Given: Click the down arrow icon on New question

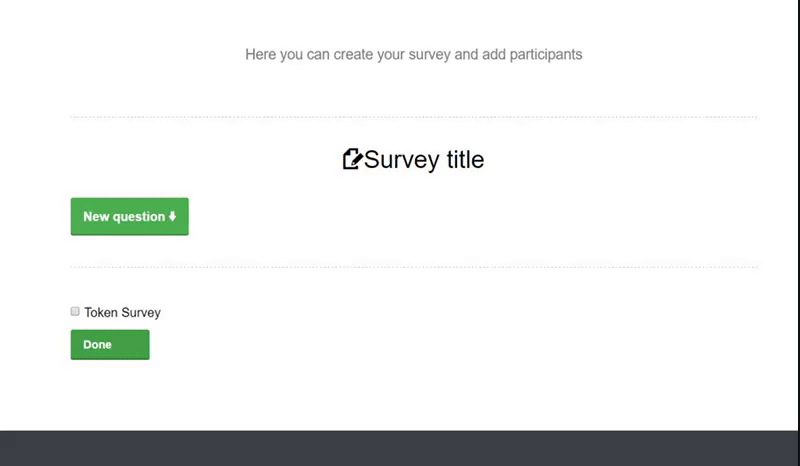Looking at the screenshot, I should 173,216.
